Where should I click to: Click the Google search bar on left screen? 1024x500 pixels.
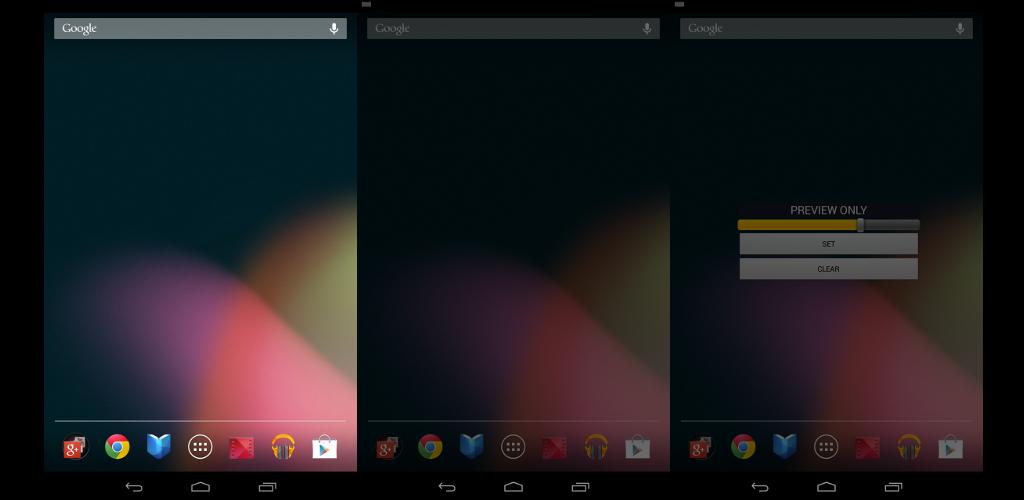click(x=200, y=29)
